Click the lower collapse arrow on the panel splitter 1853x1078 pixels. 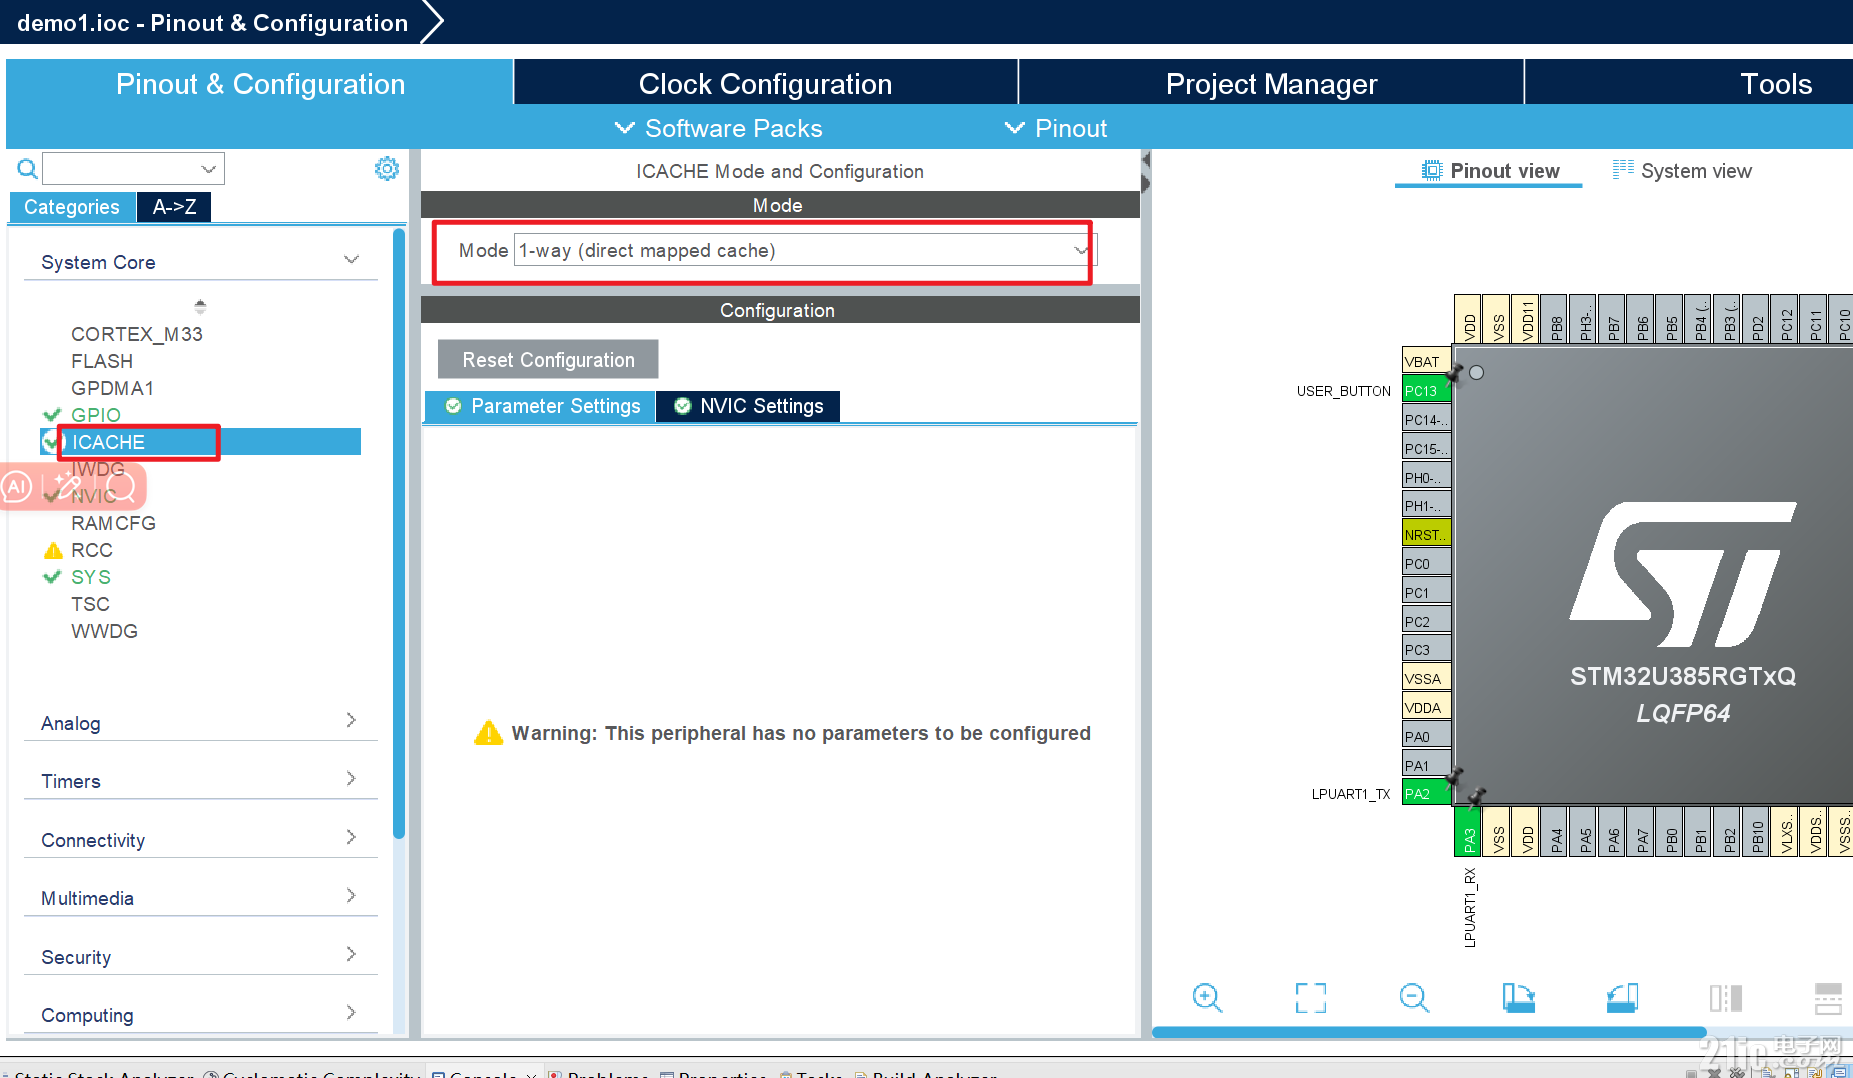pyautogui.click(x=1146, y=183)
